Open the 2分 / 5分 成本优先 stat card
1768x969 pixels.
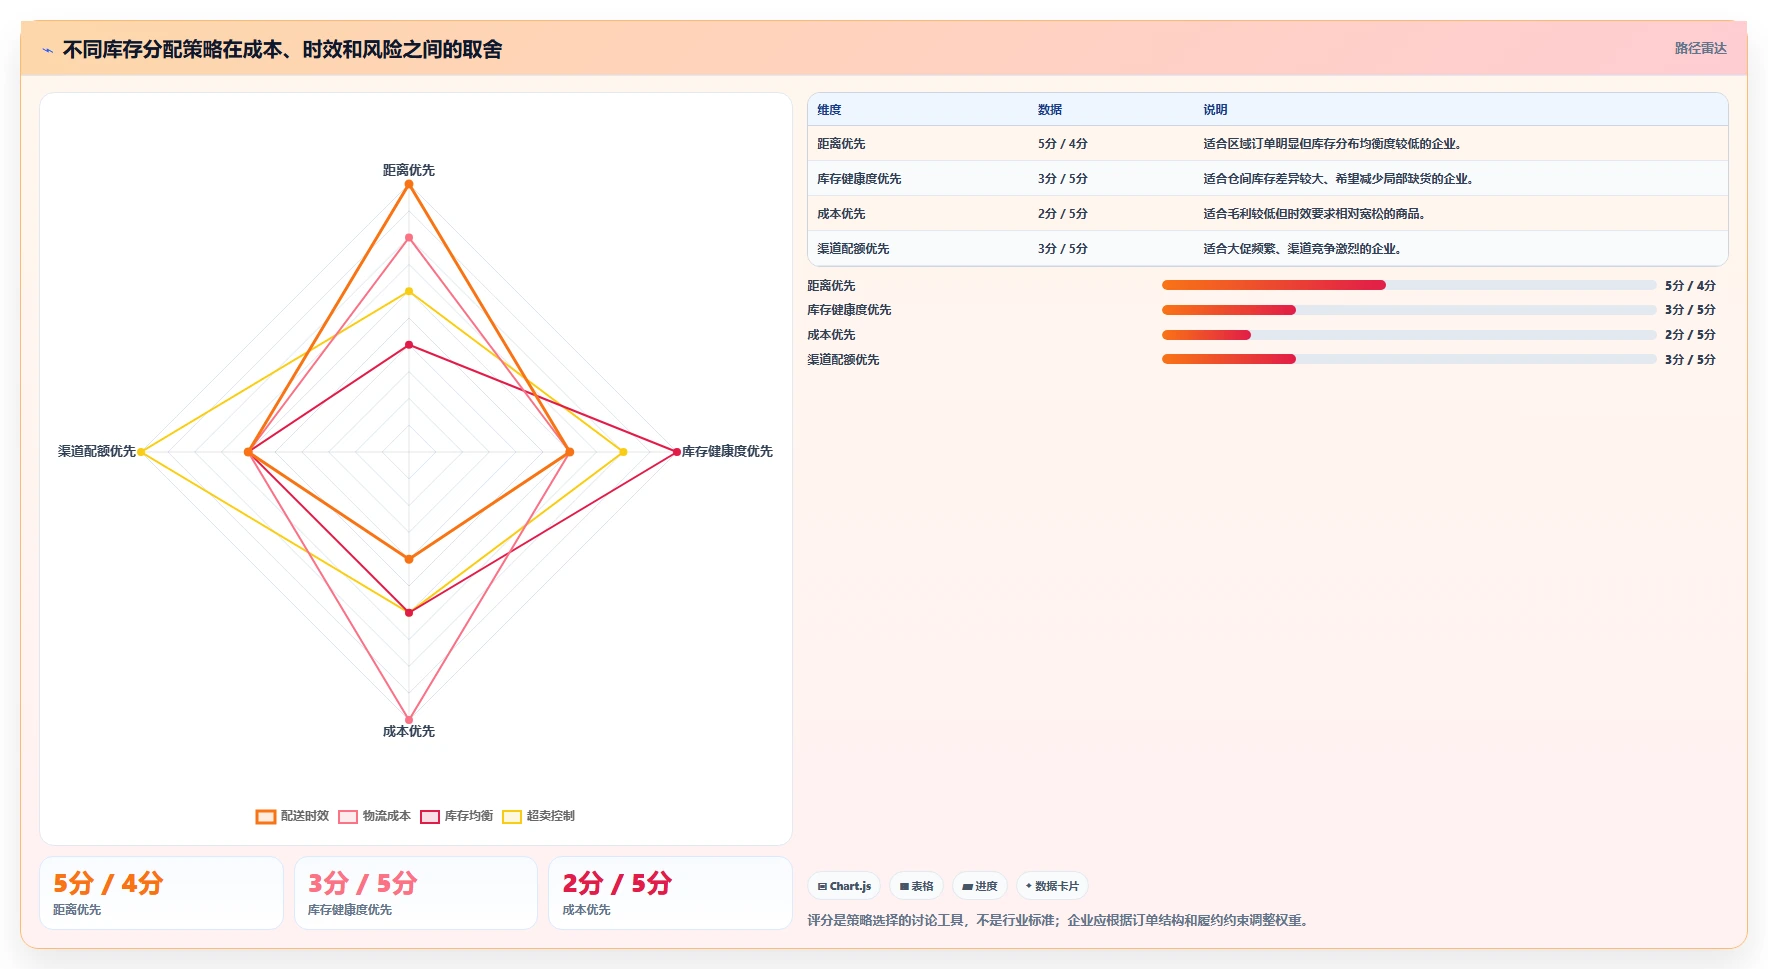click(x=670, y=893)
